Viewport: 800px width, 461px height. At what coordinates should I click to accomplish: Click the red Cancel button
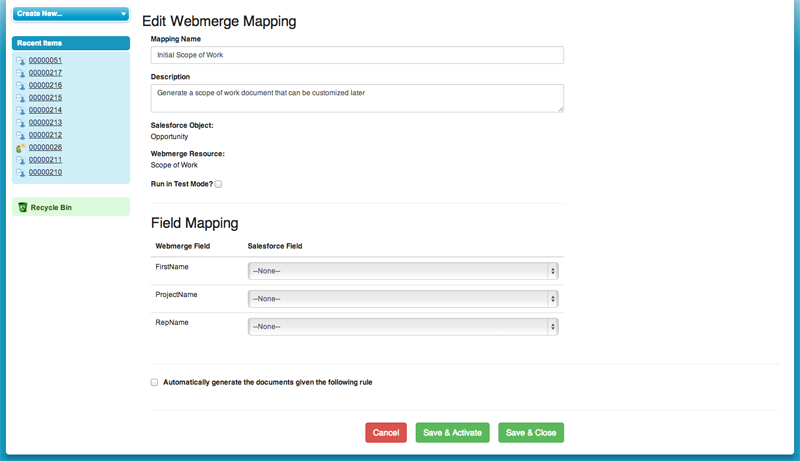386,432
